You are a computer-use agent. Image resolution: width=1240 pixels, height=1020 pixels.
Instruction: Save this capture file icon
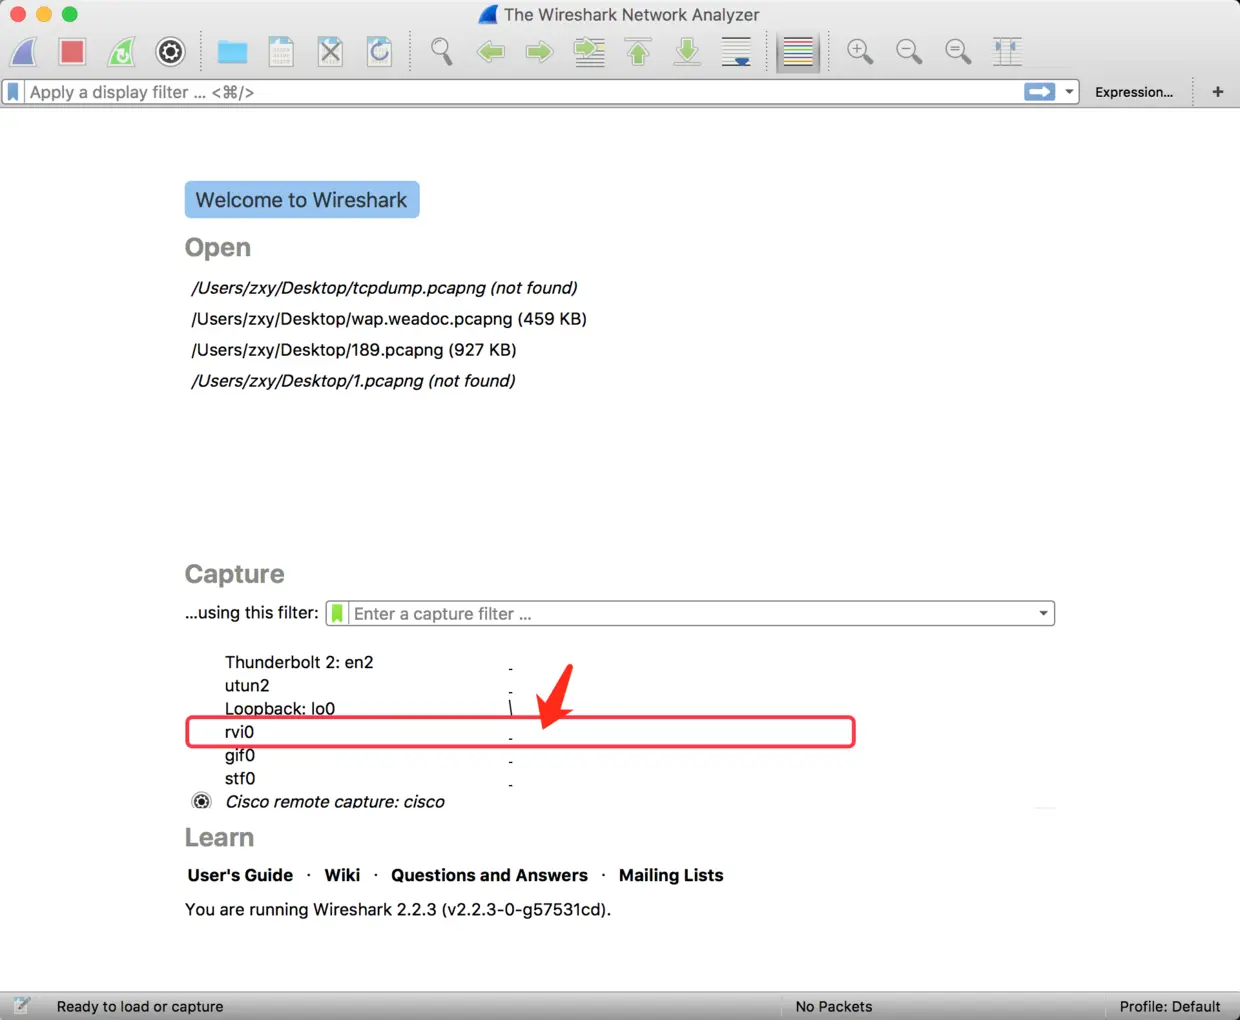click(281, 51)
